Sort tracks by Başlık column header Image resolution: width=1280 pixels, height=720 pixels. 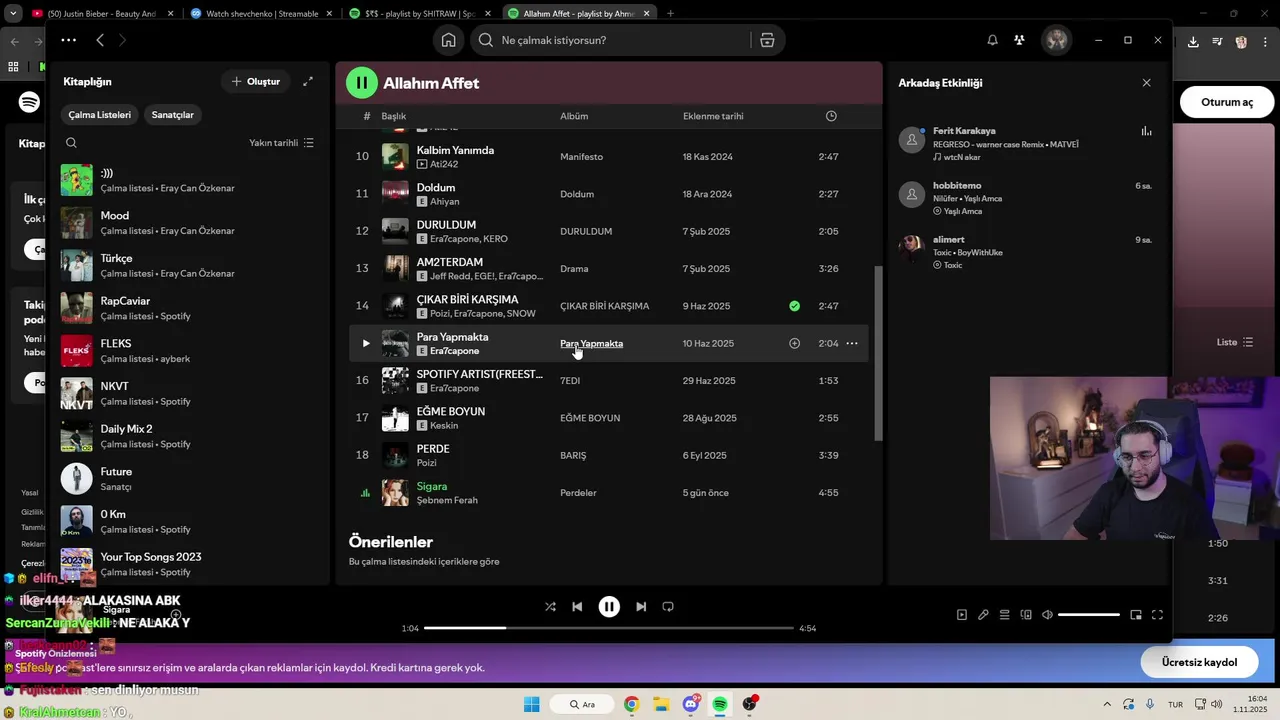coord(393,116)
